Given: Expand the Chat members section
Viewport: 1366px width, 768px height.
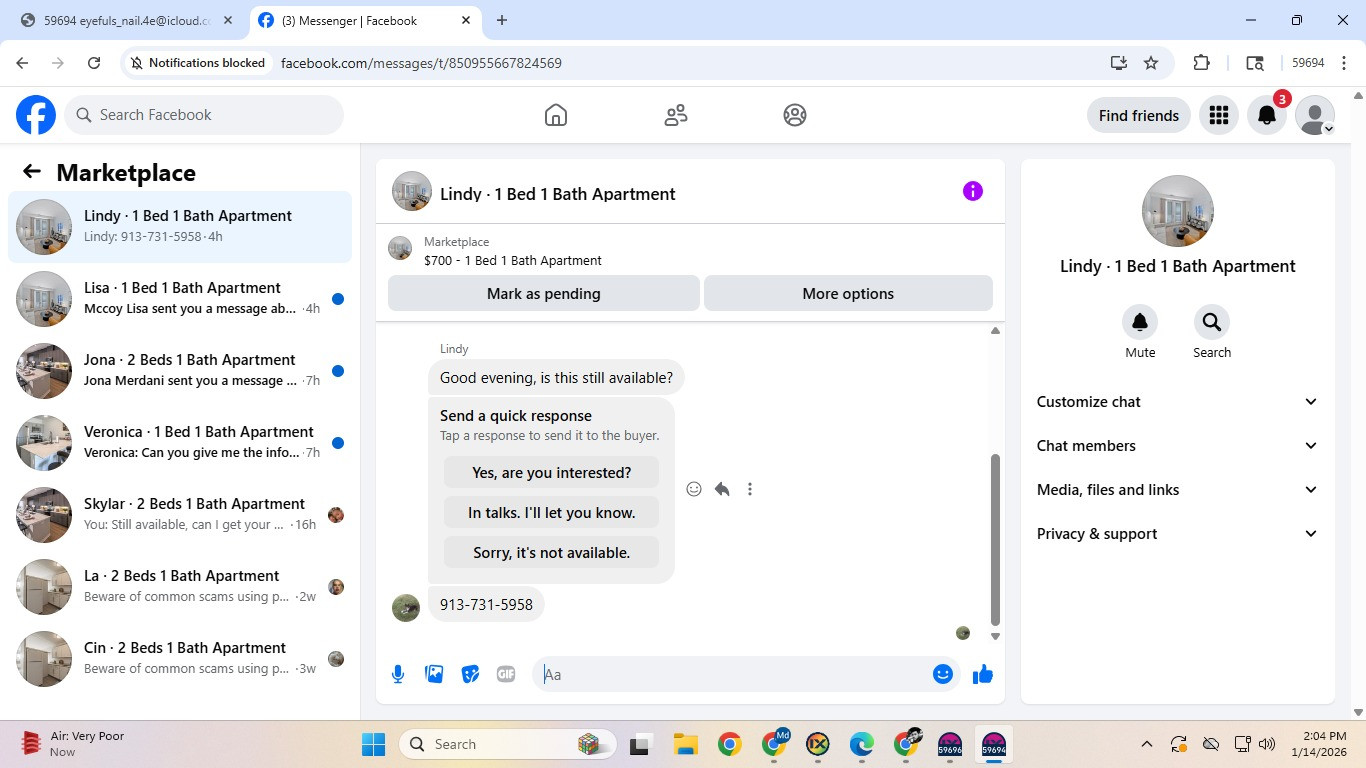Looking at the screenshot, I should (x=1178, y=446).
